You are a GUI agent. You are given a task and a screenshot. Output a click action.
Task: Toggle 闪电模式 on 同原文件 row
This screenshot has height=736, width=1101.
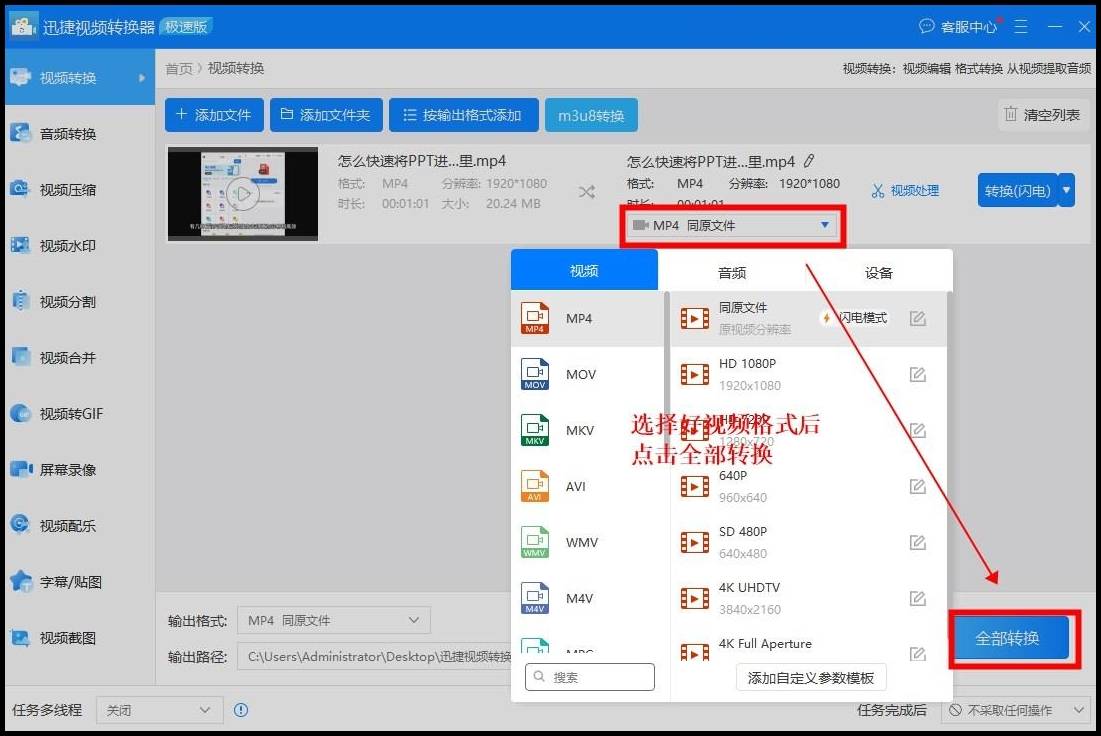click(x=855, y=318)
